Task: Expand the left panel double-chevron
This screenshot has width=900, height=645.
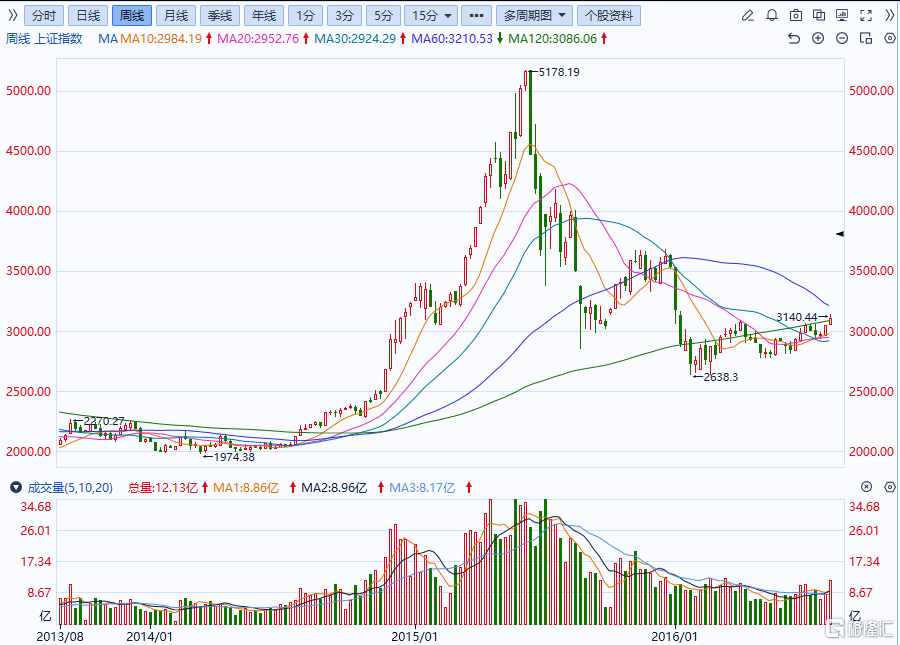Action: pos(12,15)
